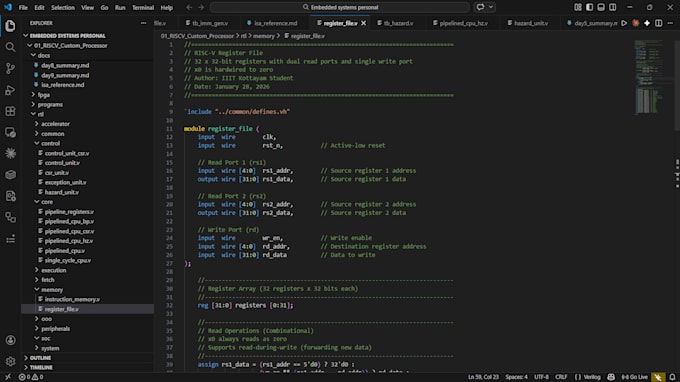Click Go Live in status bar

tap(634, 377)
